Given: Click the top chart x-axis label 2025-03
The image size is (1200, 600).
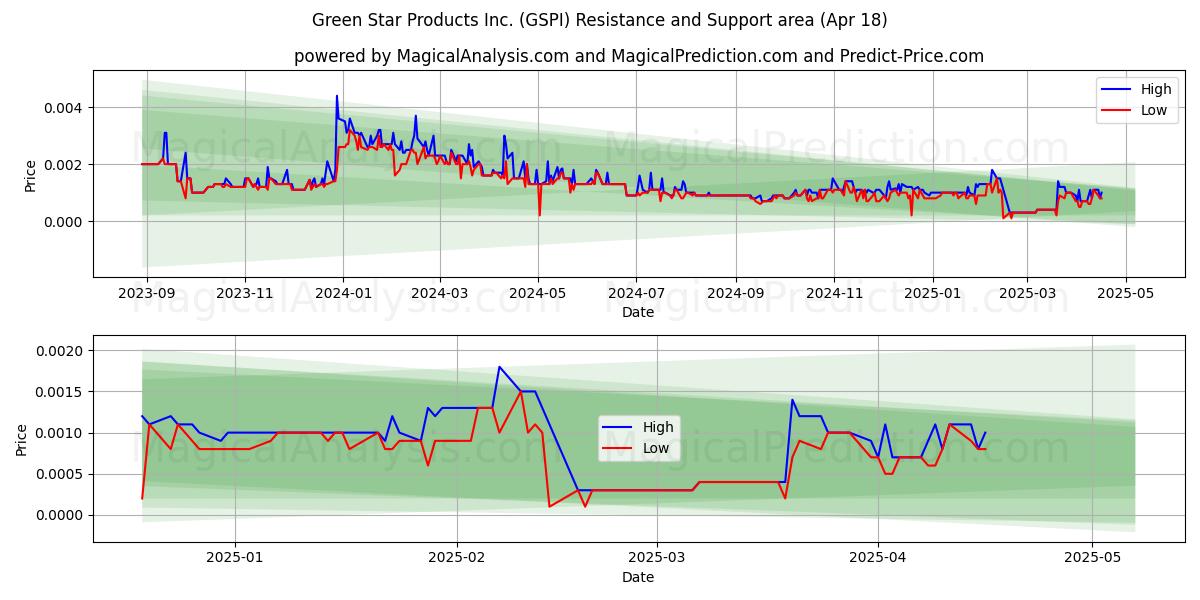Looking at the screenshot, I should [1027, 294].
